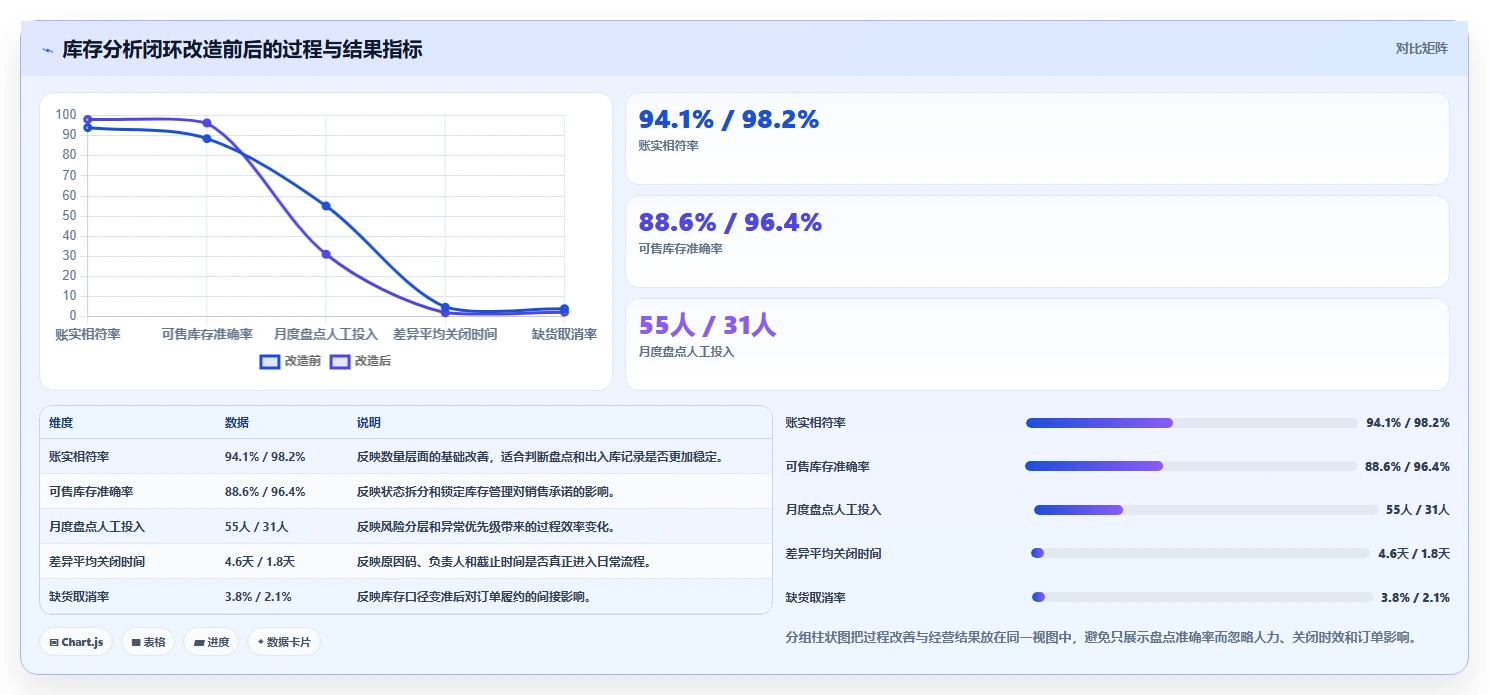Click the 库存分析闭环改造前后的过程与结果指标 title
The image size is (1489, 695).
point(242,49)
